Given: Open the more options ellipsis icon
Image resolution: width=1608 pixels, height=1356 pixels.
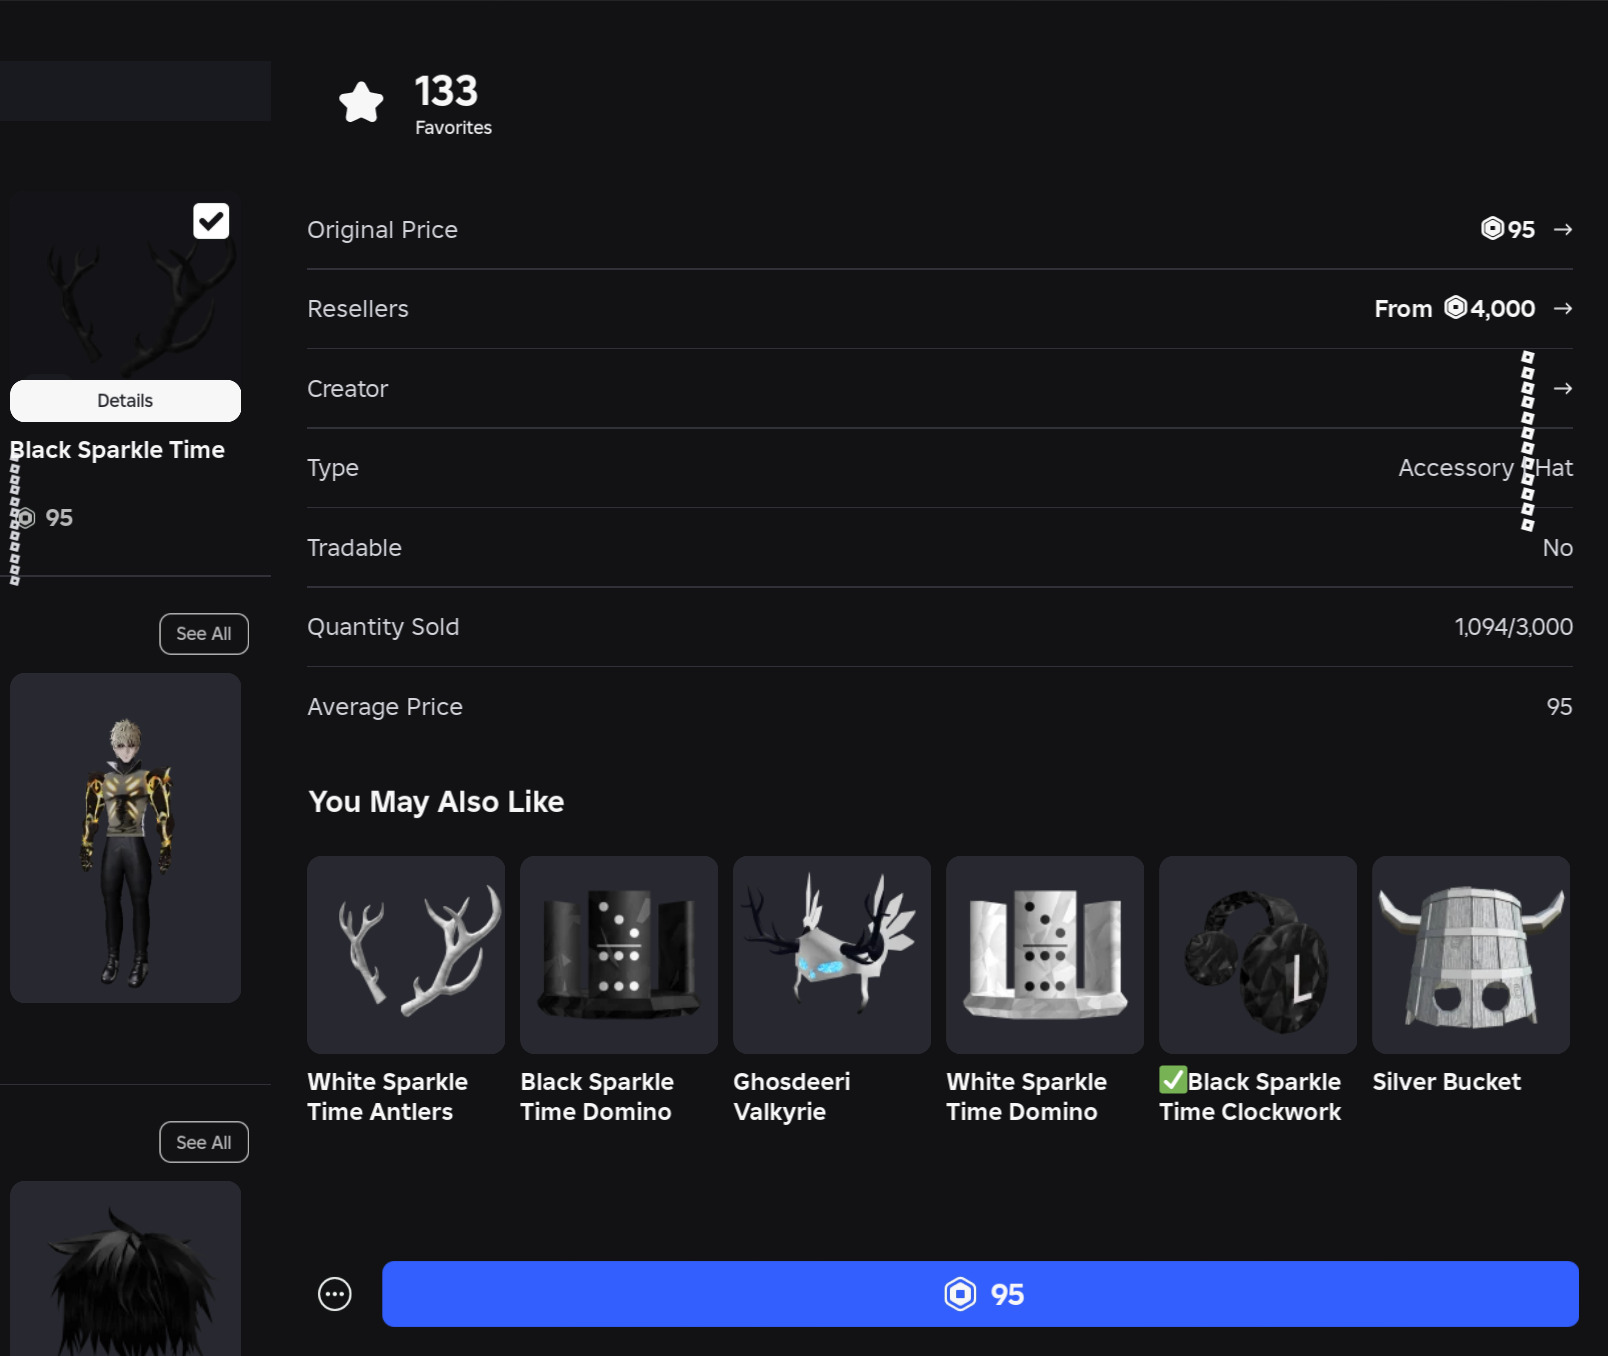Looking at the screenshot, I should (333, 1293).
